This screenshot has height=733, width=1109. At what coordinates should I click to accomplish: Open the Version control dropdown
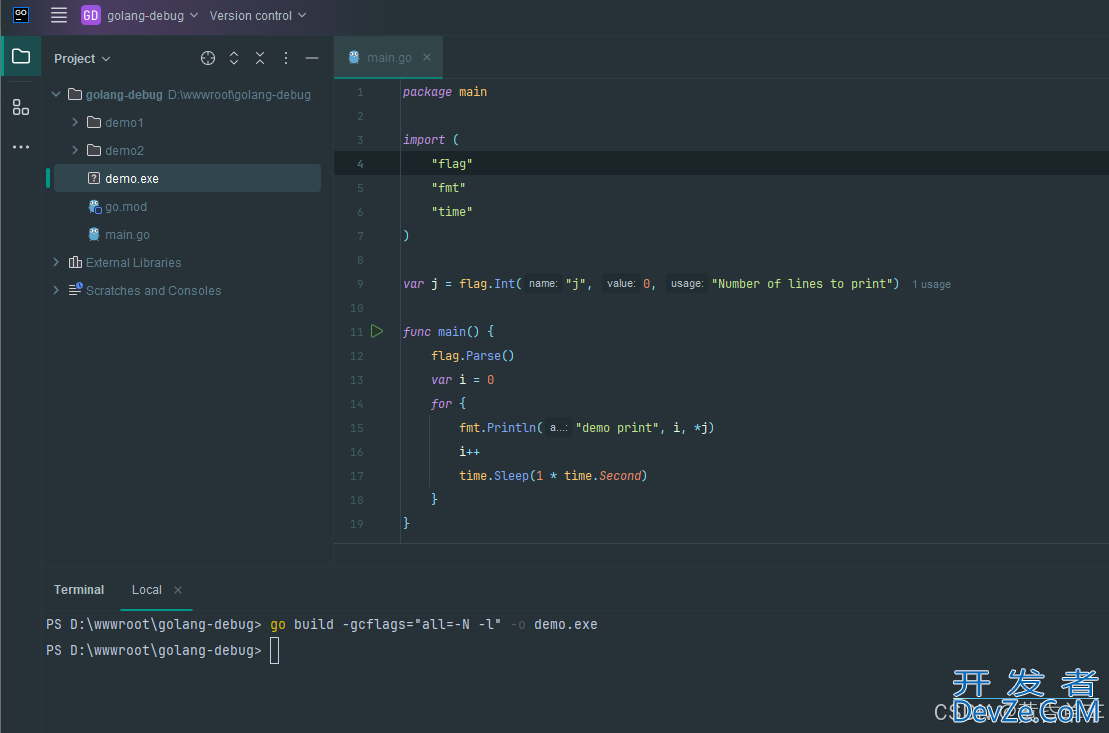pos(257,15)
